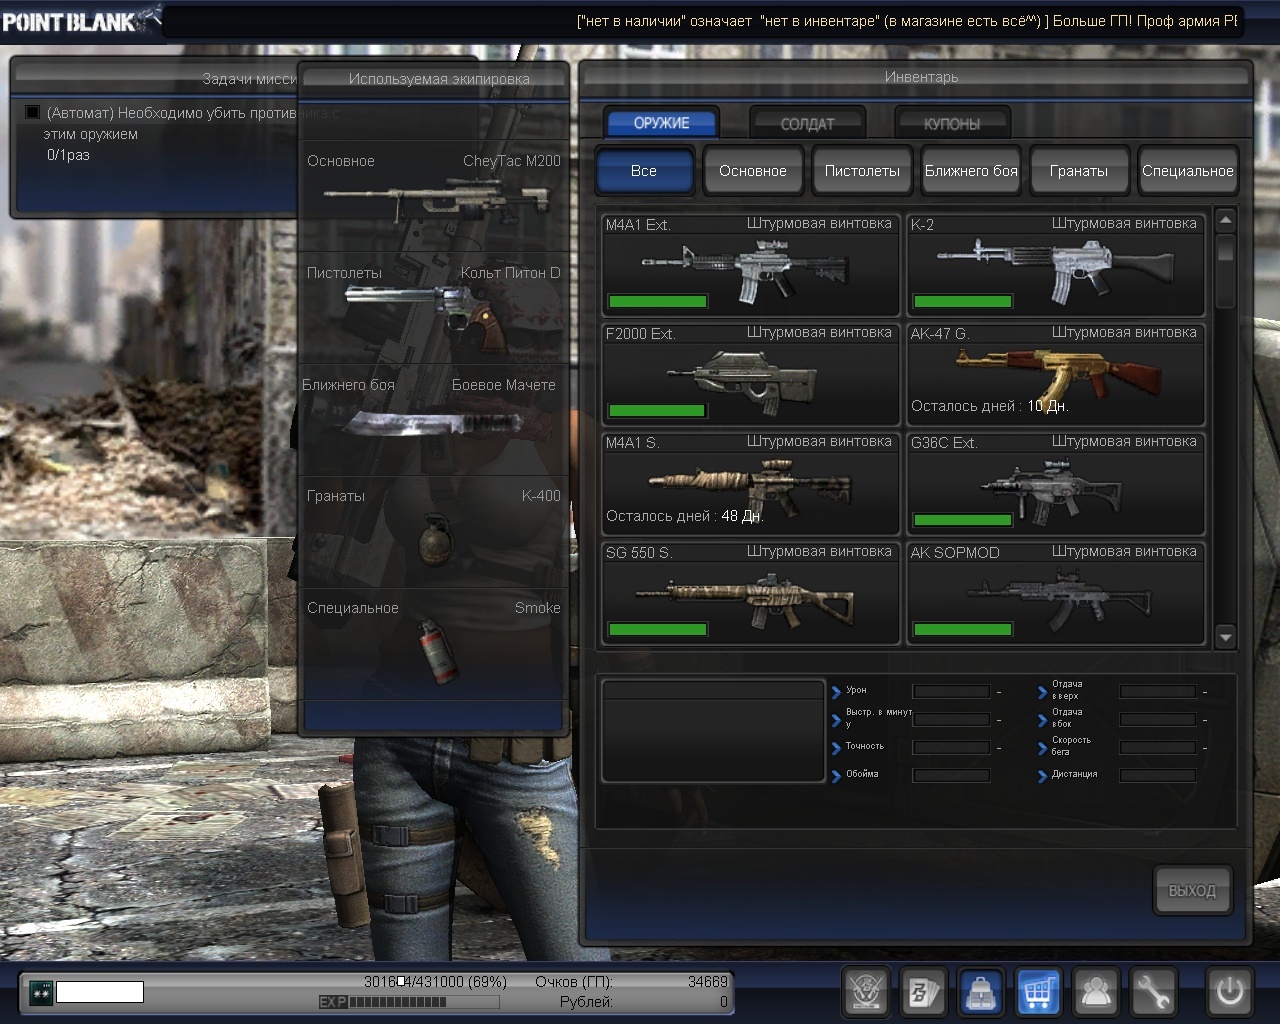Click the Очков (ГП) points value

click(708, 982)
